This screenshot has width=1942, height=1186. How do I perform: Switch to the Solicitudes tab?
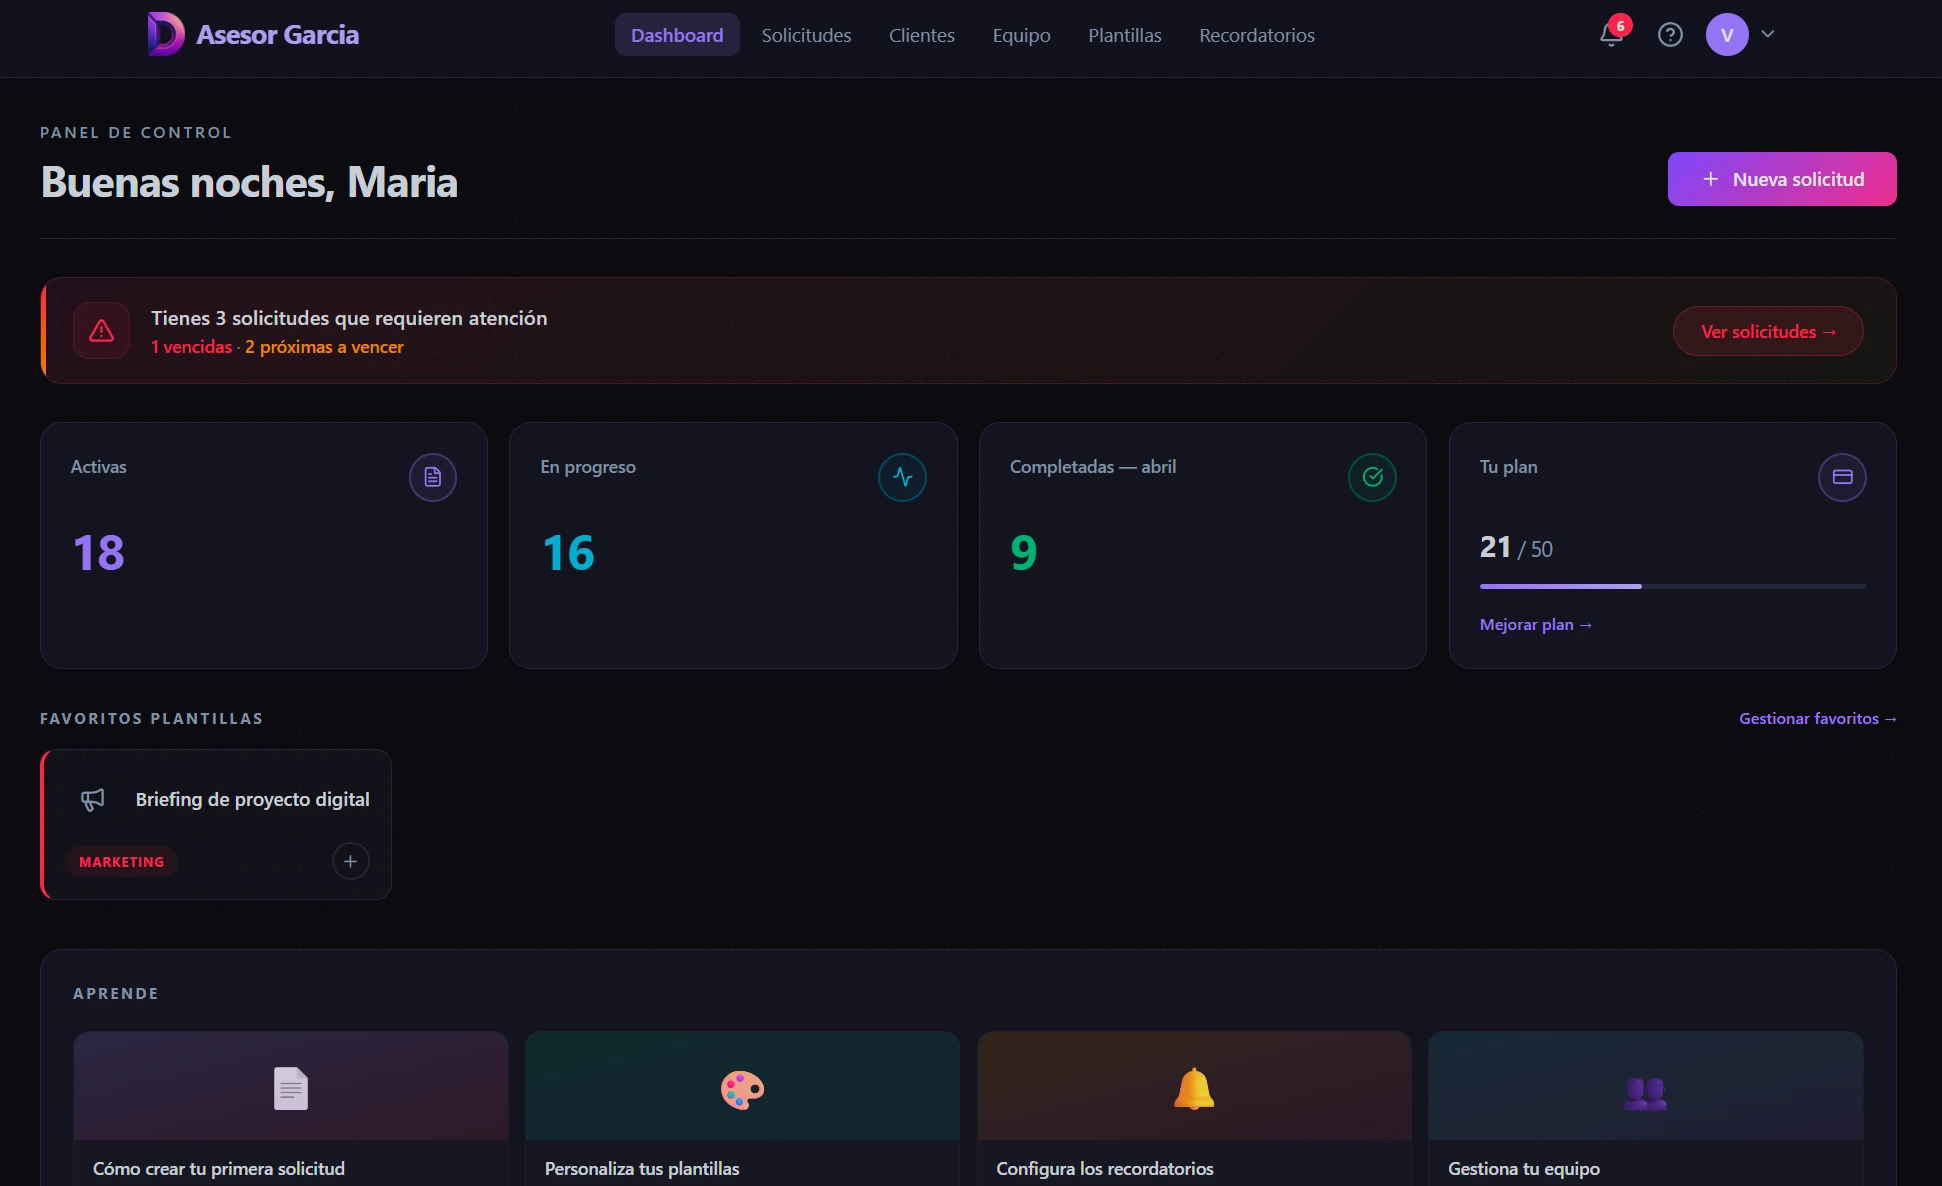click(x=806, y=34)
